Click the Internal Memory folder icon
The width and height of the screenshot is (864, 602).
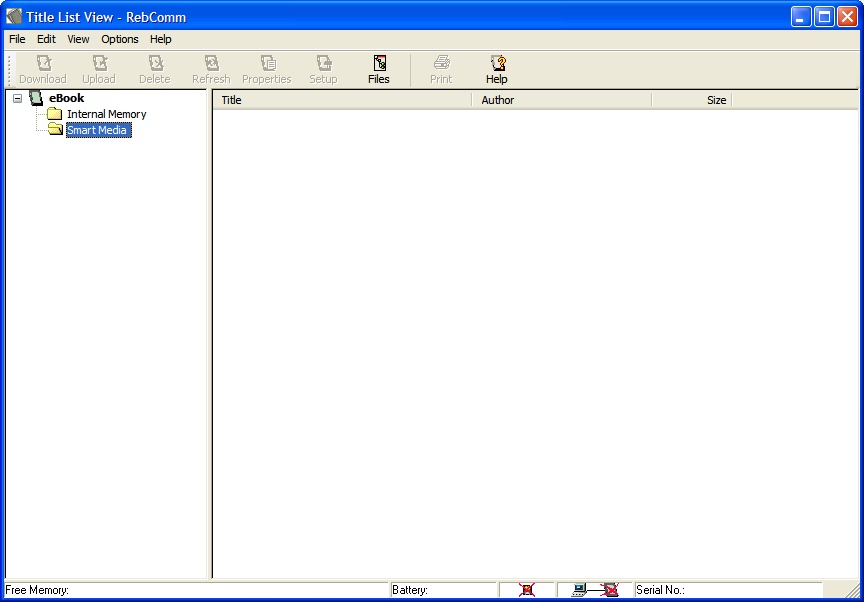54,114
